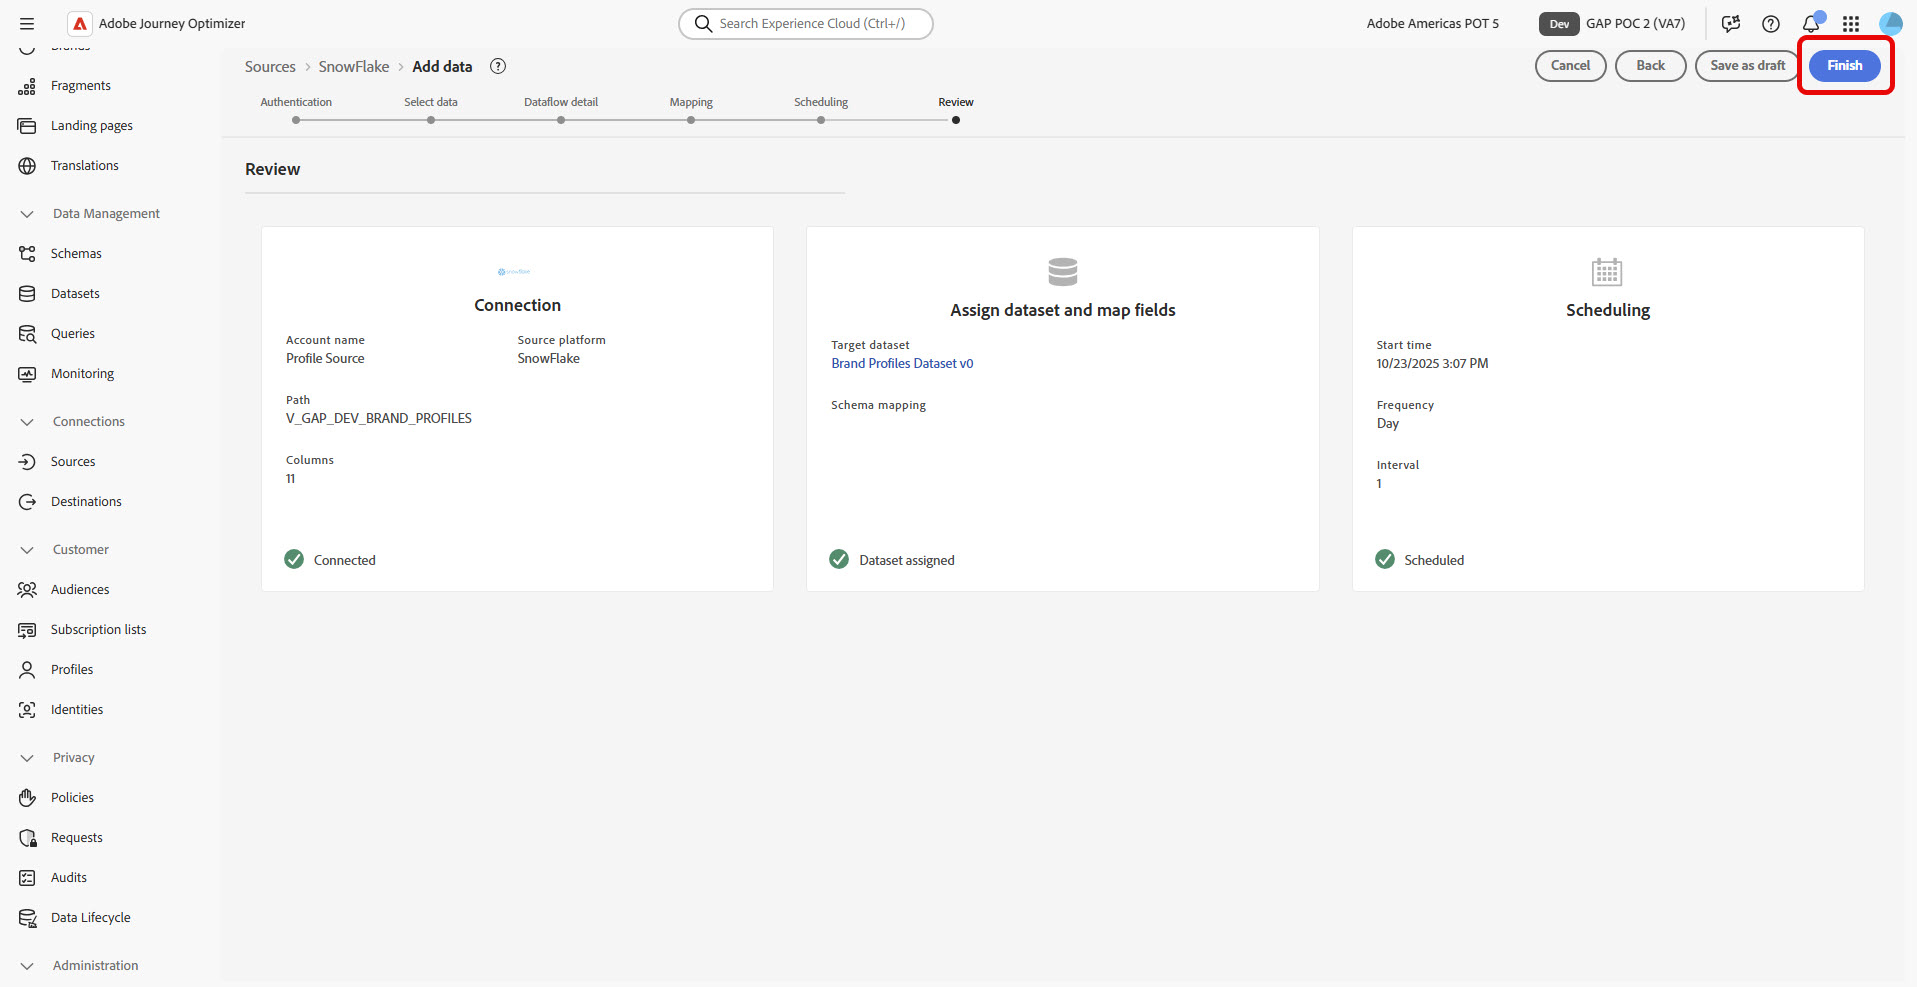
Task: Click the feedback chat icon in top bar
Action: 1731,24
